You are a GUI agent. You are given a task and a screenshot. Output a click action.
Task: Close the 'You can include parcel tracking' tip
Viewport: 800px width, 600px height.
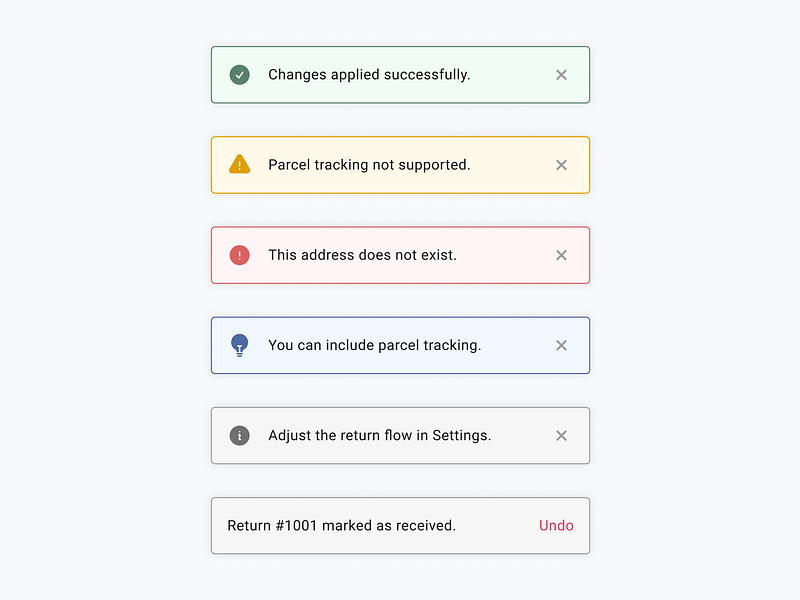[561, 345]
